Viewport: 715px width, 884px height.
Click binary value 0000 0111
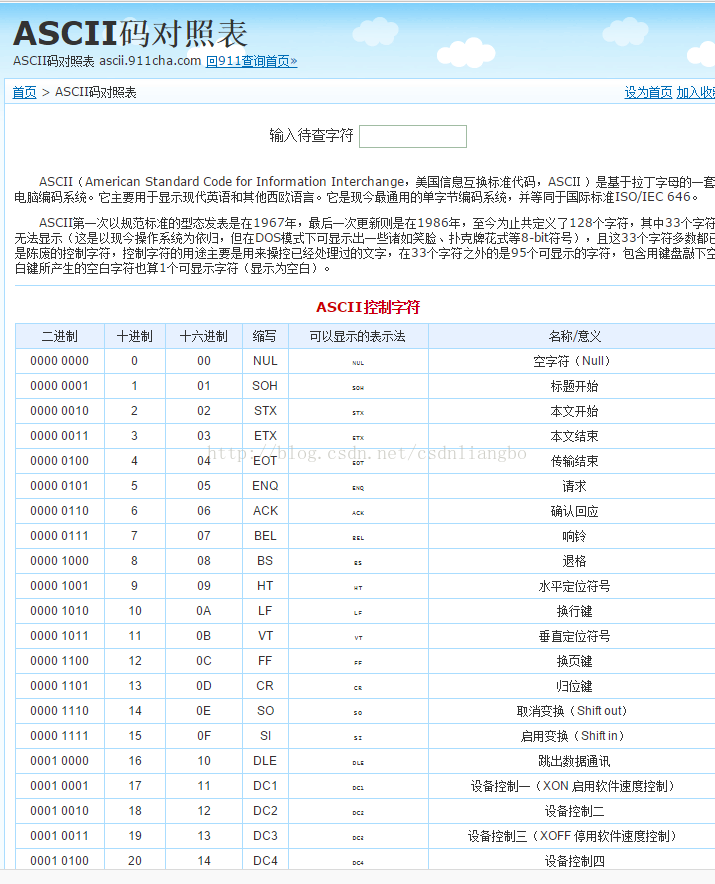point(59,536)
